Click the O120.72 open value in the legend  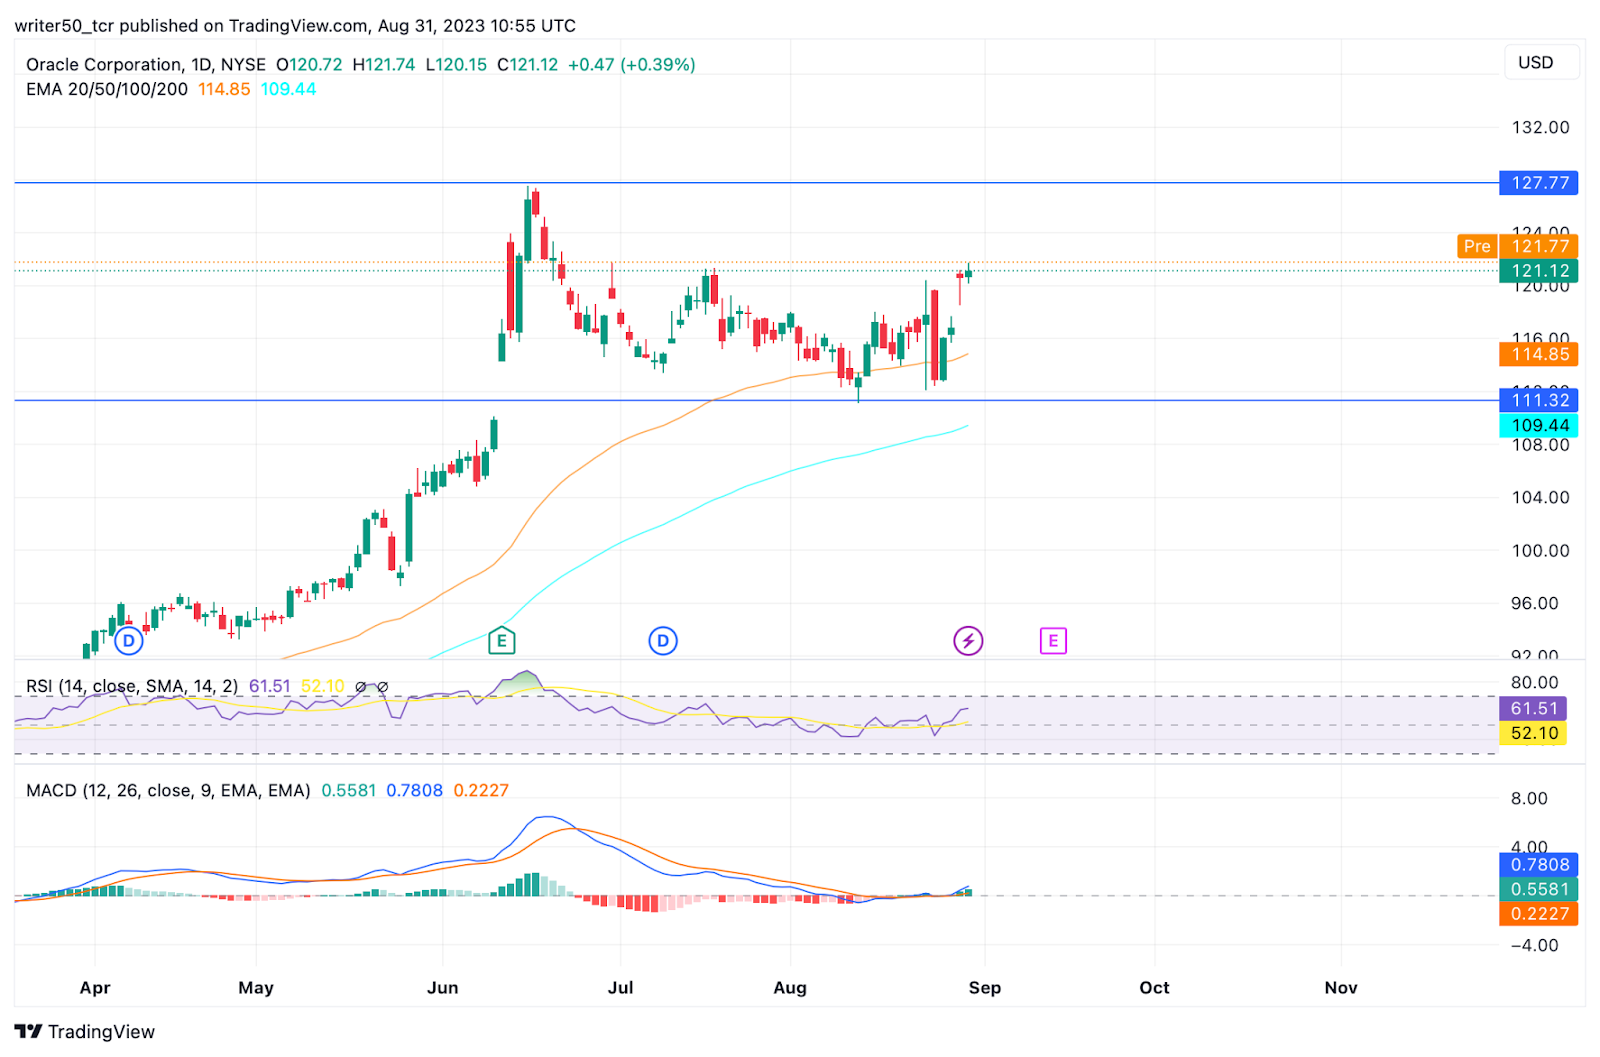coord(309,64)
